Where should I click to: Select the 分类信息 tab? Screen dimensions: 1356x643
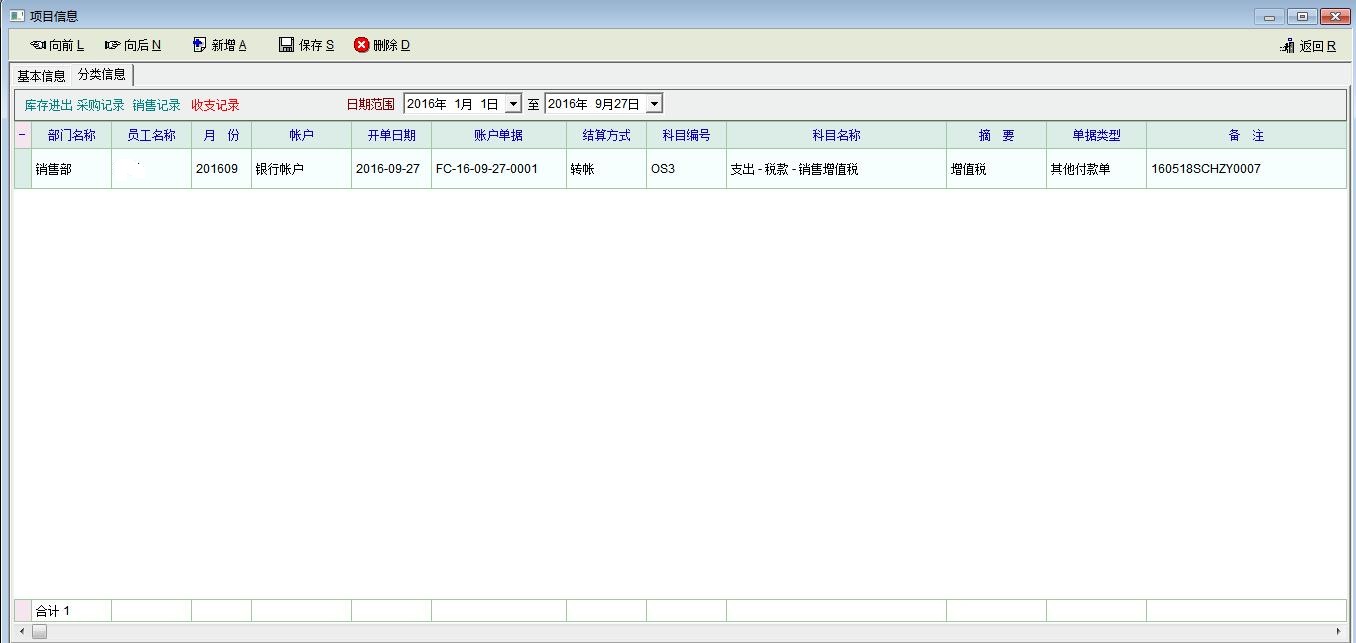click(102, 75)
